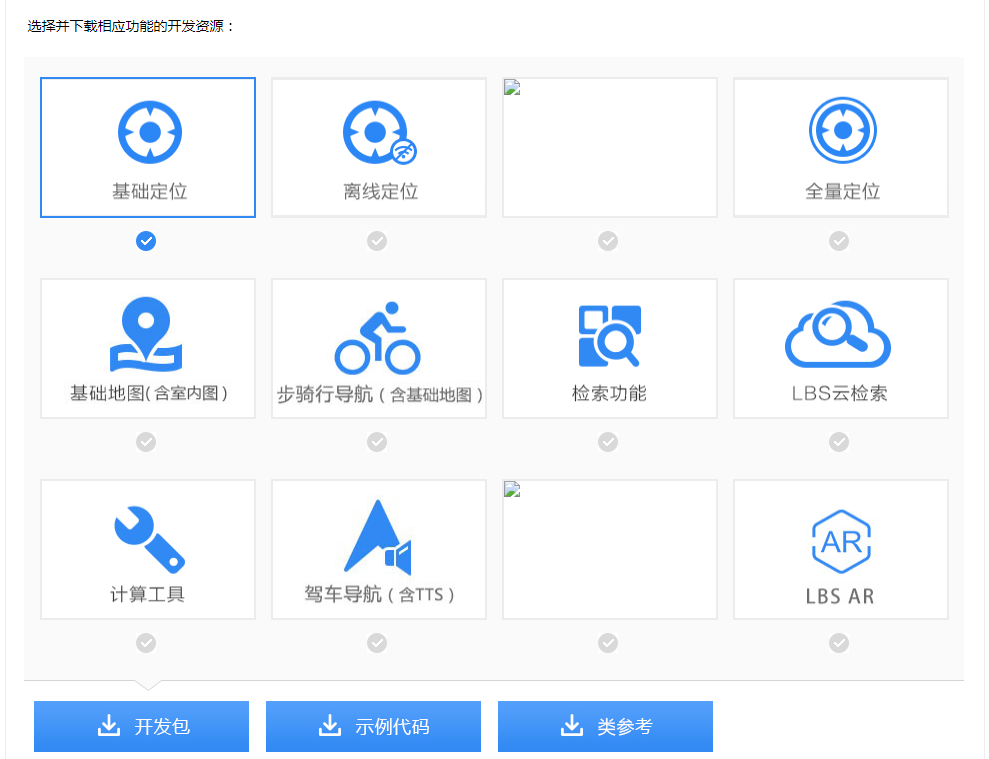Download the 开发包 development package
The width and height of the screenshot is (989, 759).
point(141,726)
